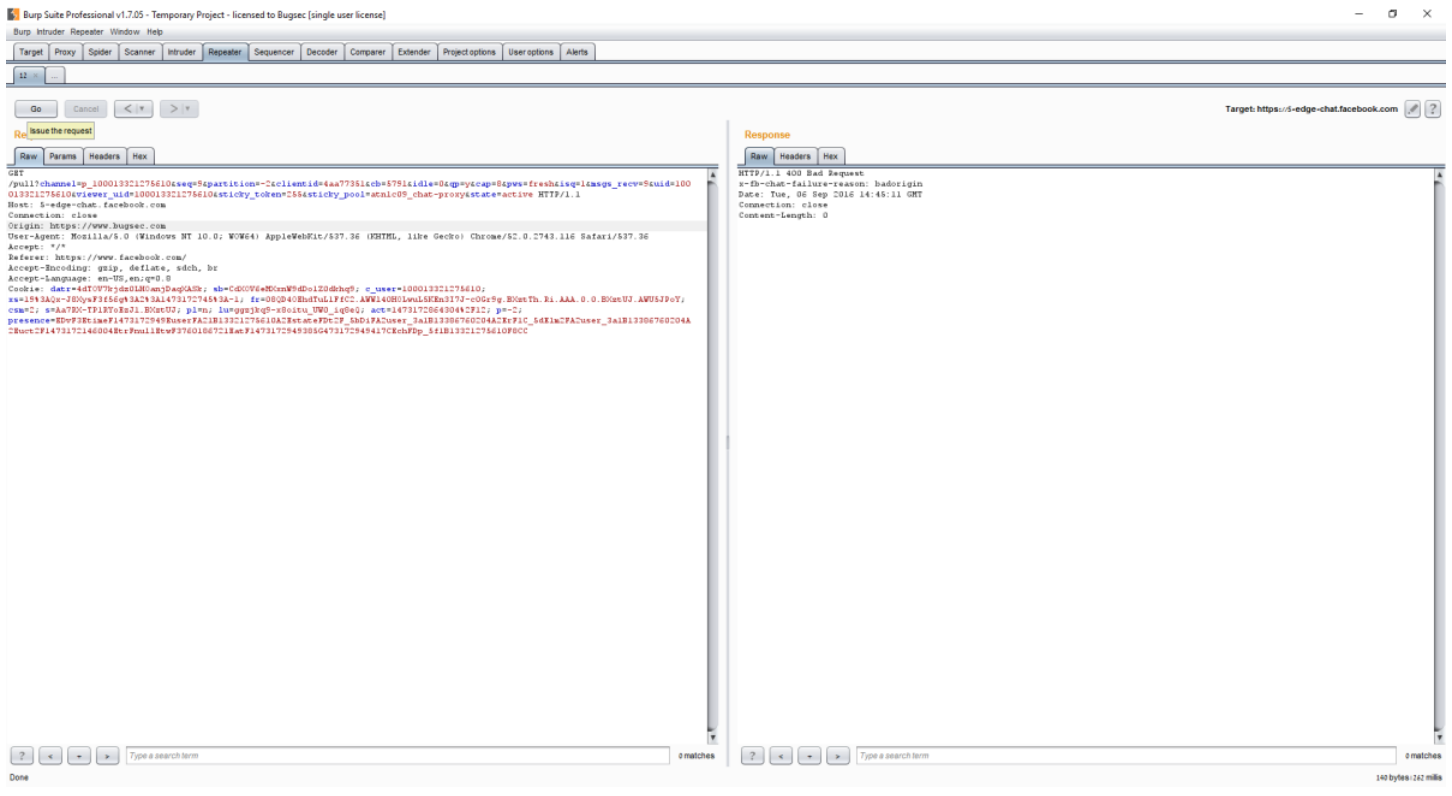
Task: Click the request pane vertical scrollbar
Action: [713, 455]
